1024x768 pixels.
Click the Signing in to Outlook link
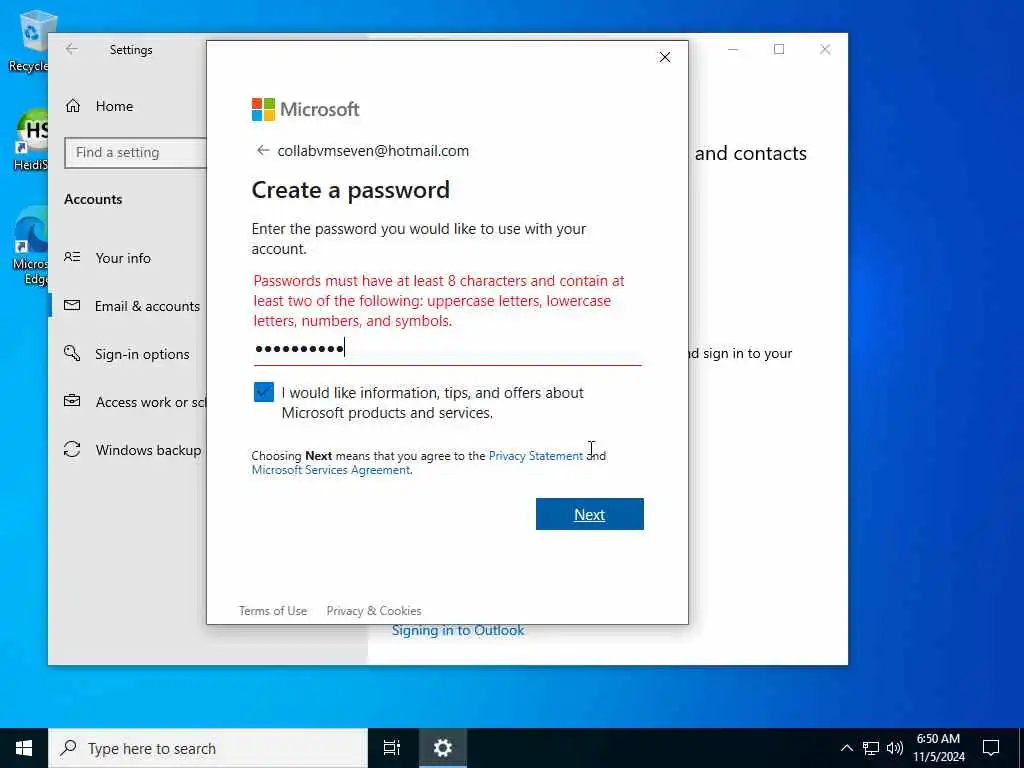[x=458, y=631]
